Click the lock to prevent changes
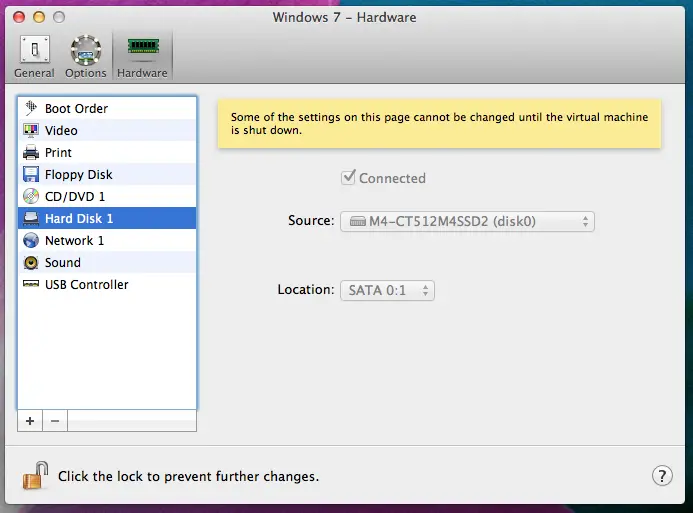693x513 pixels. pos(35,475)
